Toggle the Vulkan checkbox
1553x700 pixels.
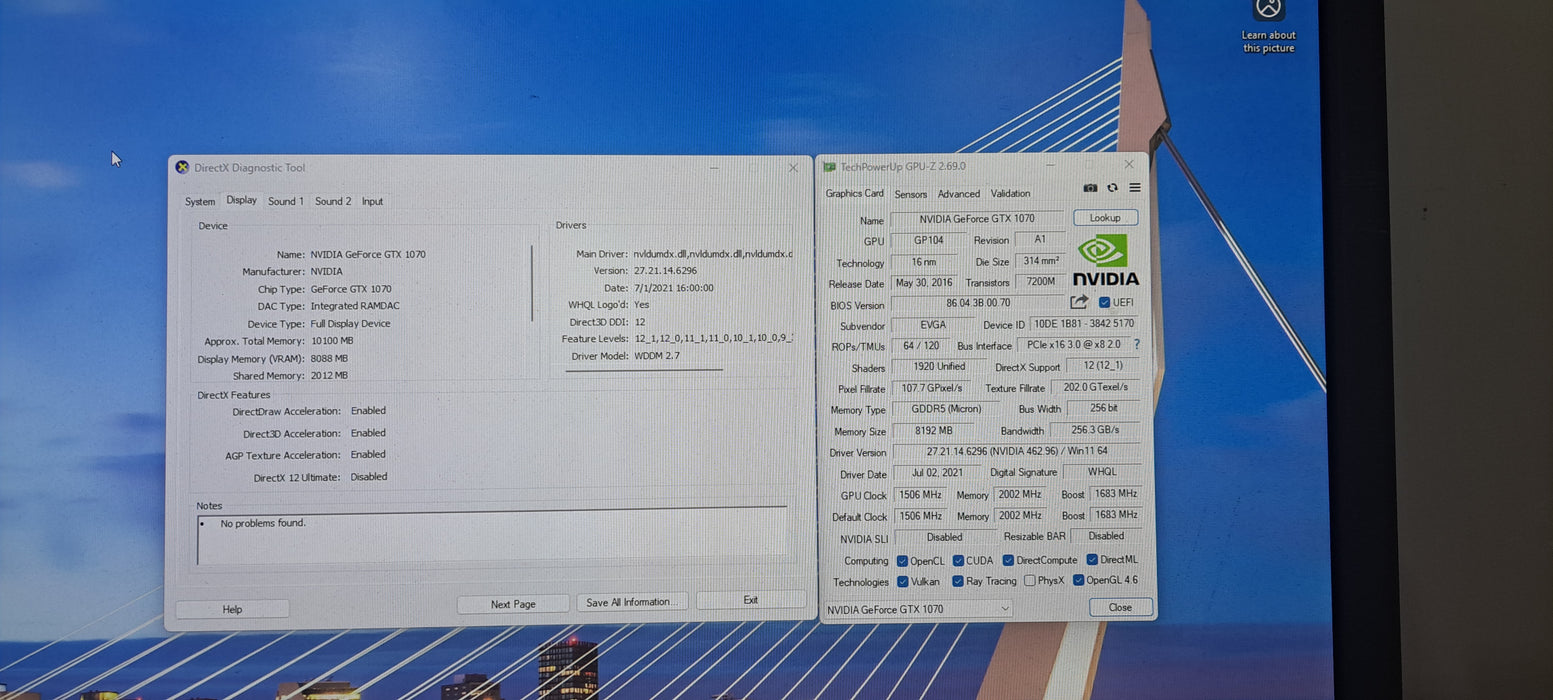click(903, 581)
